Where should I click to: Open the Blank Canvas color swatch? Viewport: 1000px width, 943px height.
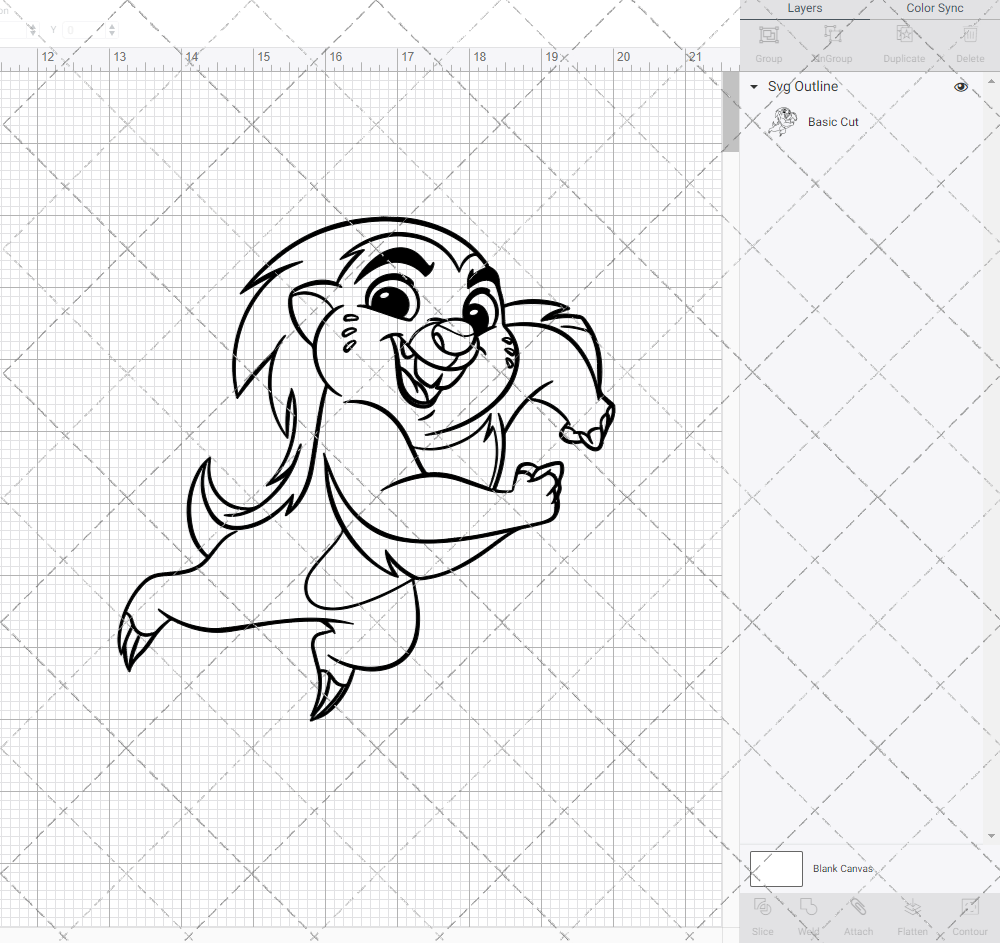click(x=776, y=868)
